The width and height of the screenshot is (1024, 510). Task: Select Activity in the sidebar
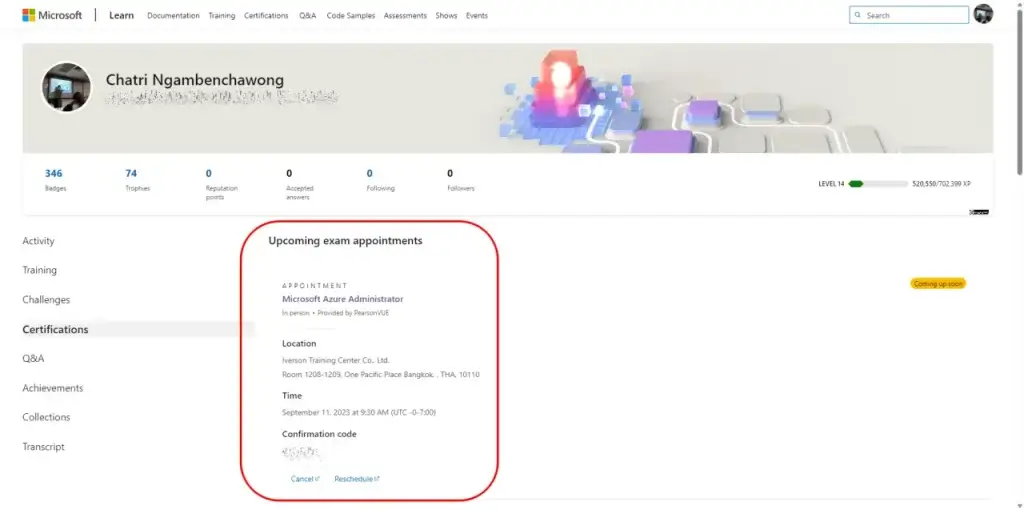pyautogui.click(x=39, y=241)
